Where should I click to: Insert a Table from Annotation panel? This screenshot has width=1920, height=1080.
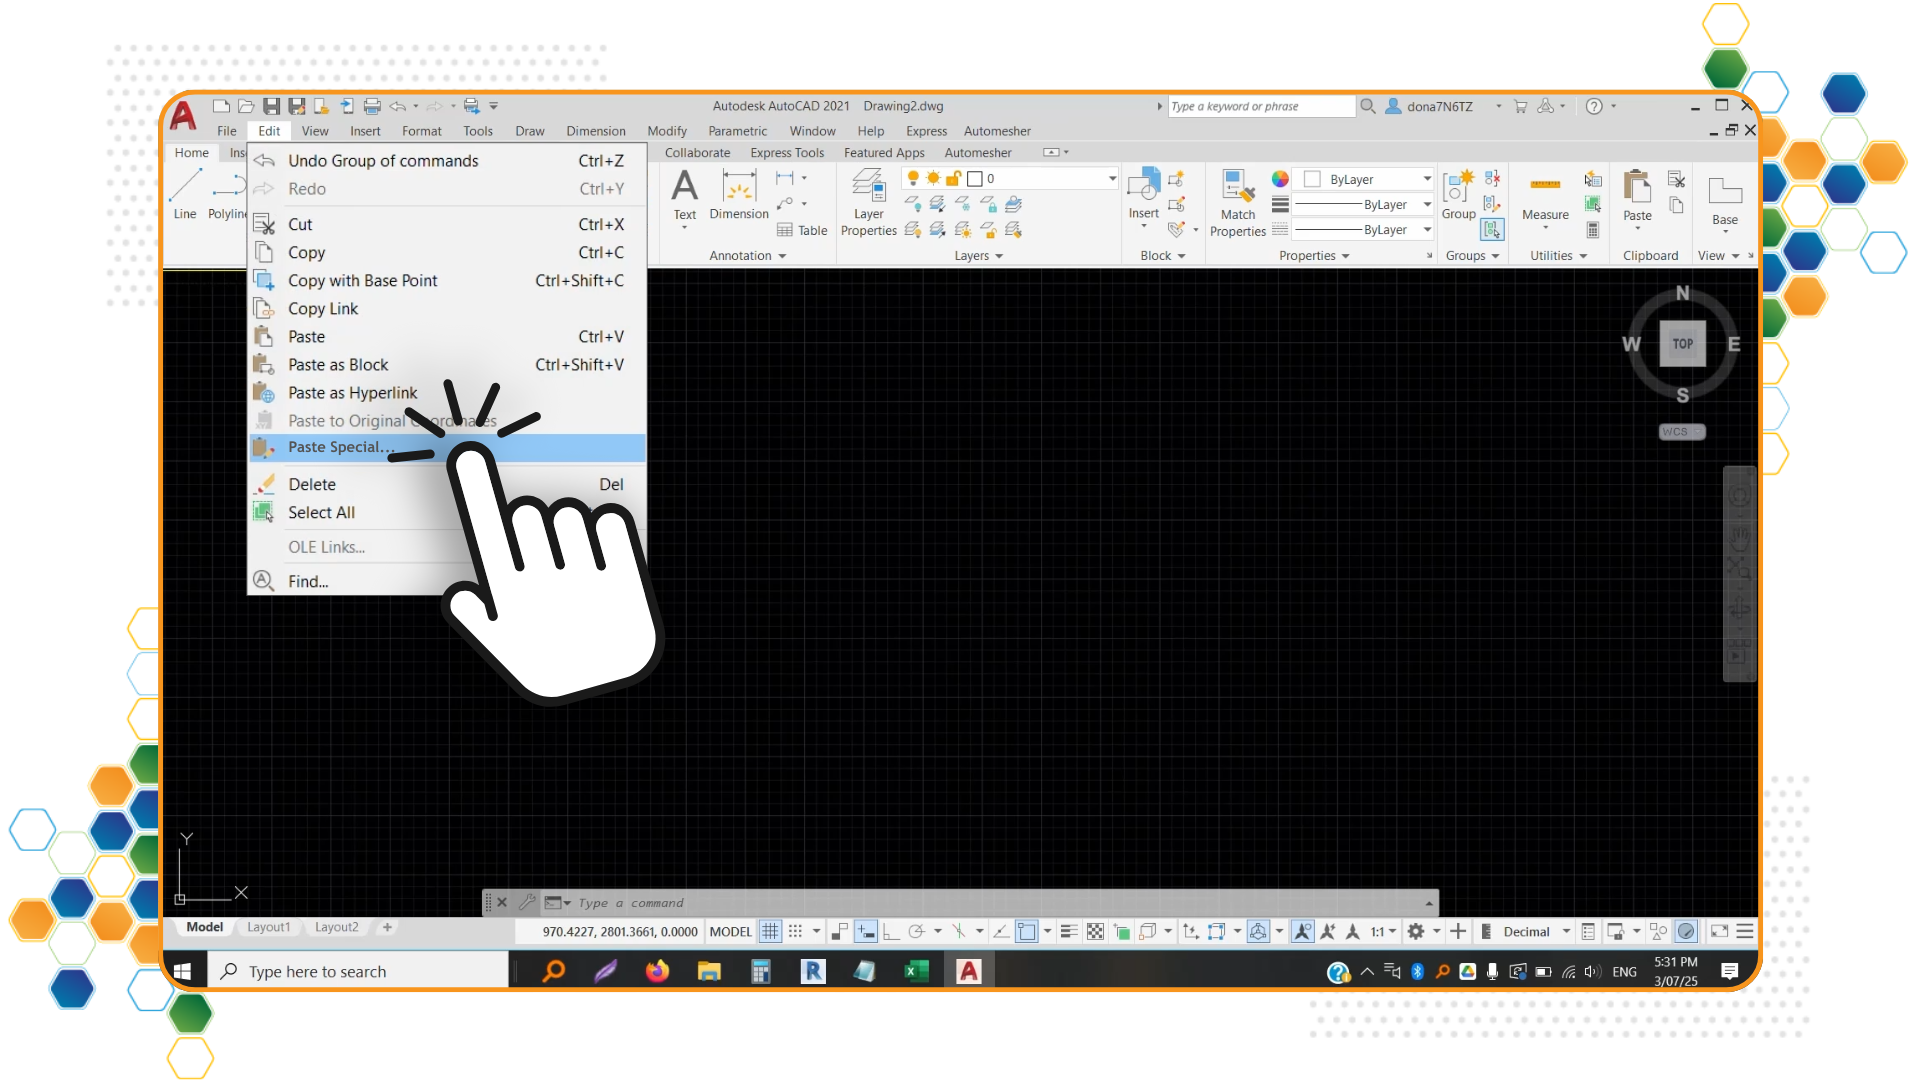coord(803,230)
